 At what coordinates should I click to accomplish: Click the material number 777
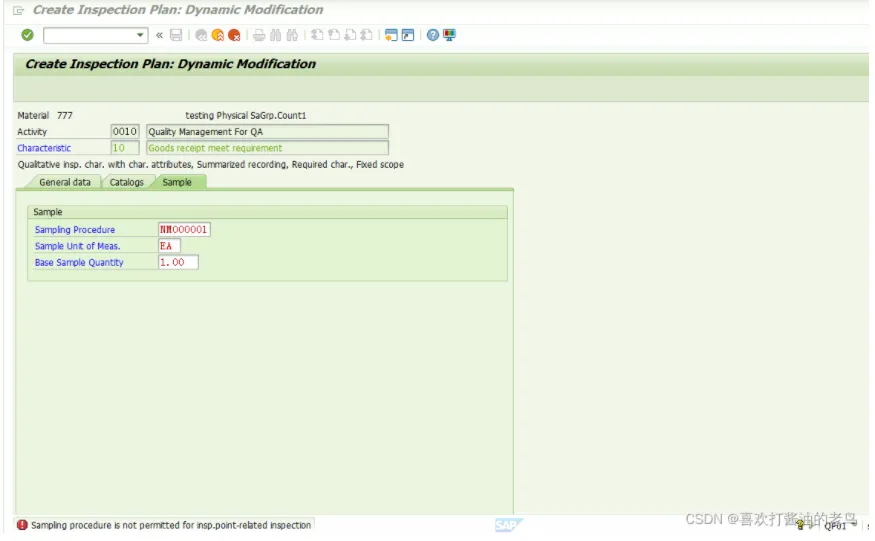(x=65, y=116)
